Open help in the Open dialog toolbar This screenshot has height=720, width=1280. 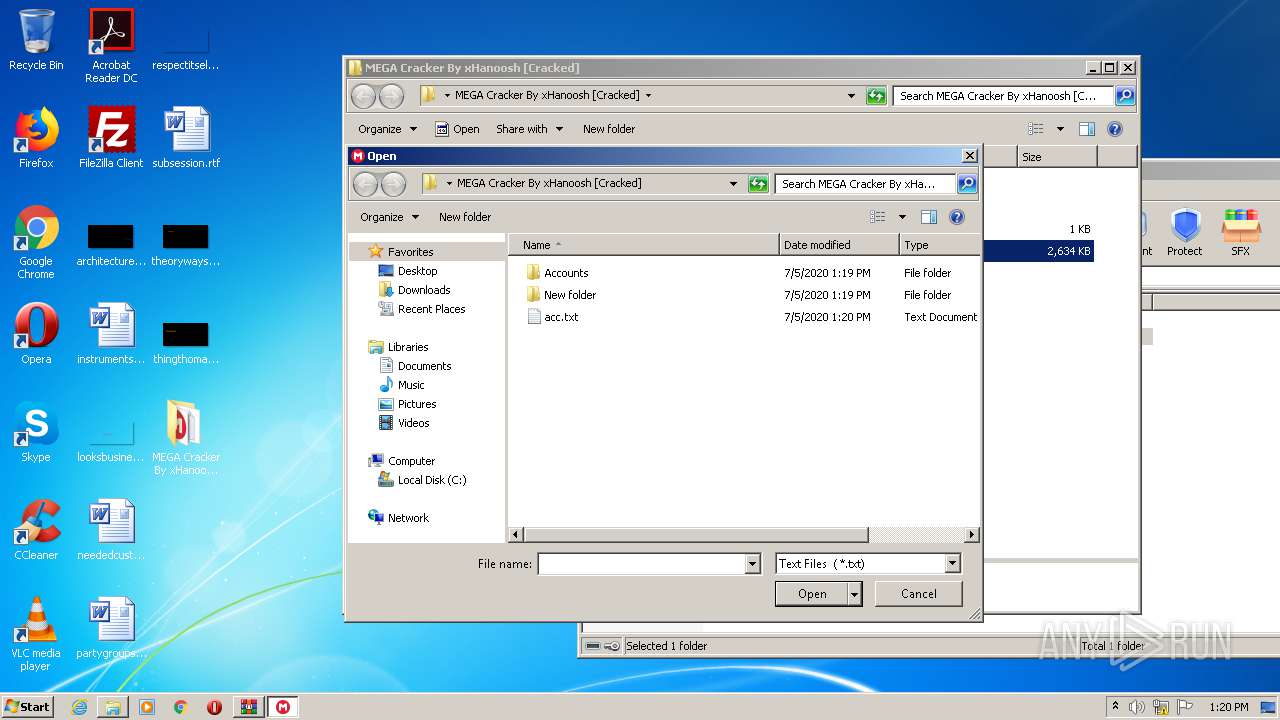[957, 217]
